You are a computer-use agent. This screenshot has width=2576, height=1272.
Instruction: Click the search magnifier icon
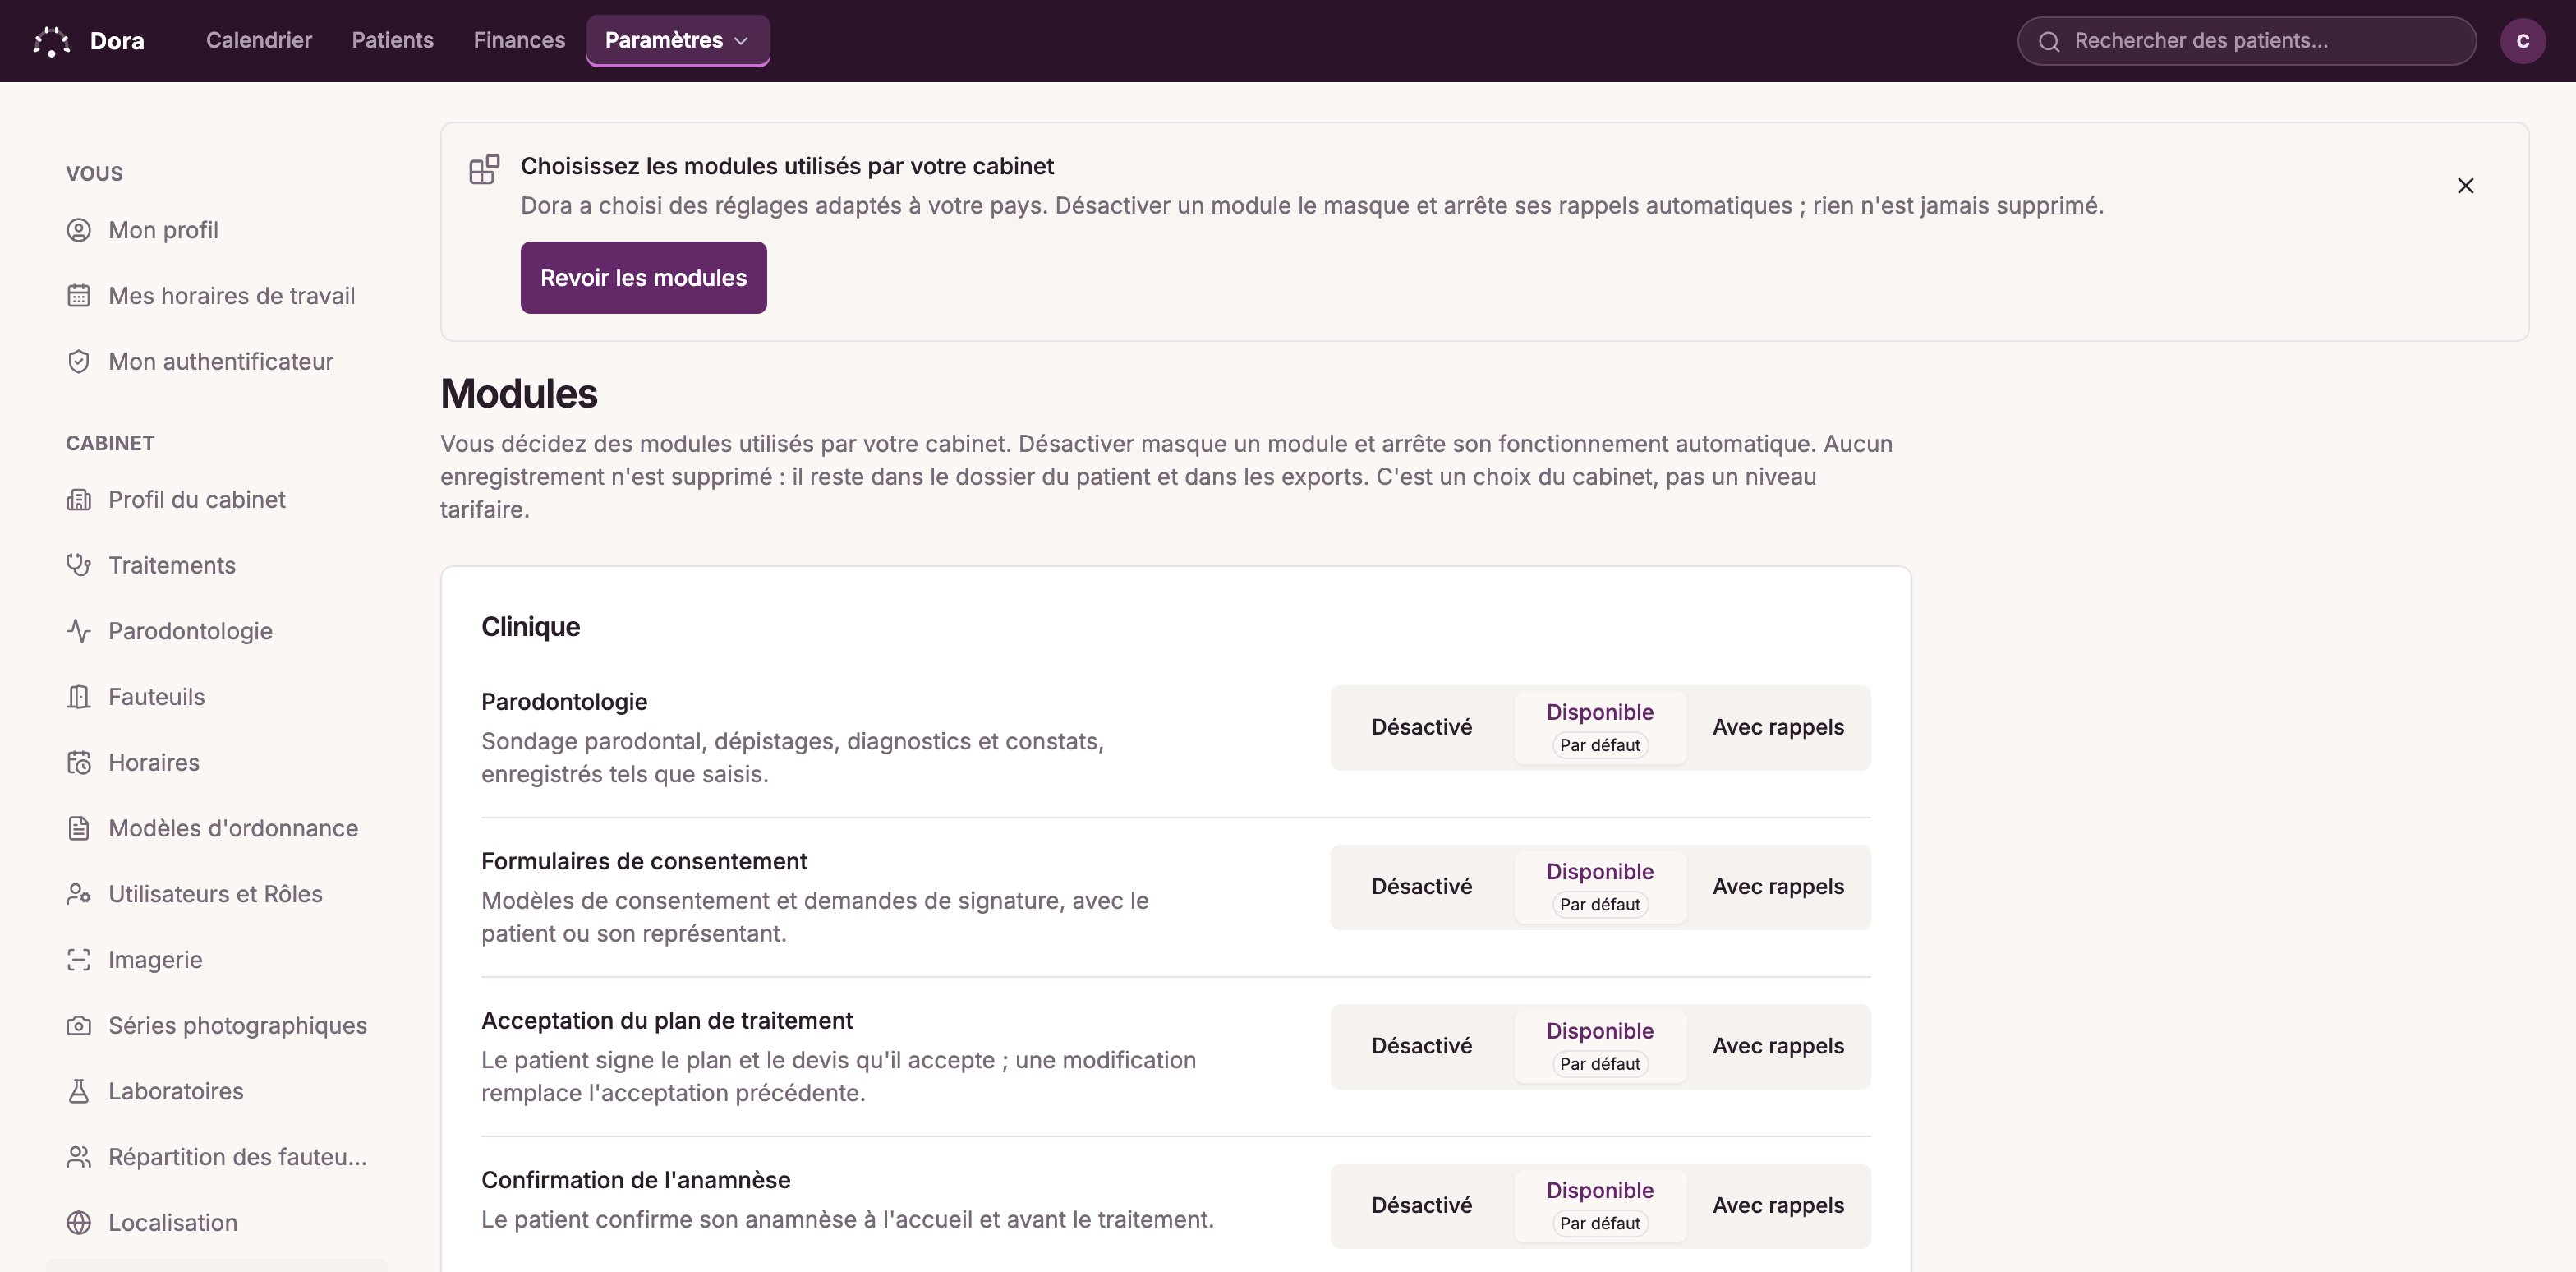(x=2049, y=41)
